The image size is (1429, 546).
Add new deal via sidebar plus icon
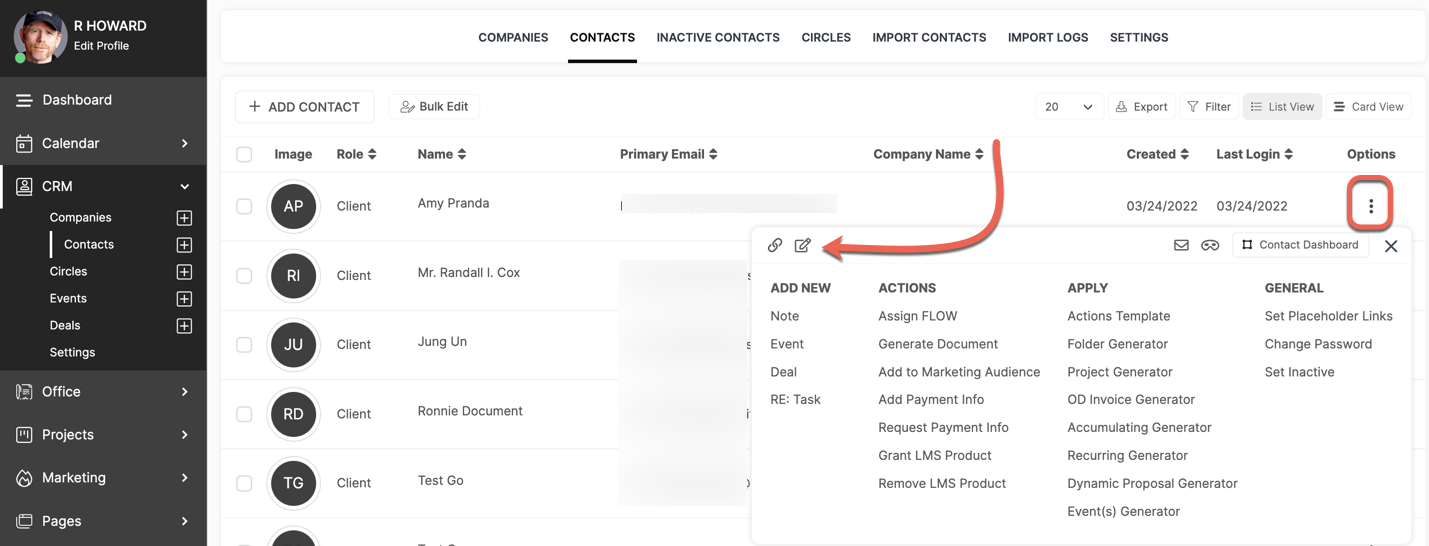coord(184,326)
